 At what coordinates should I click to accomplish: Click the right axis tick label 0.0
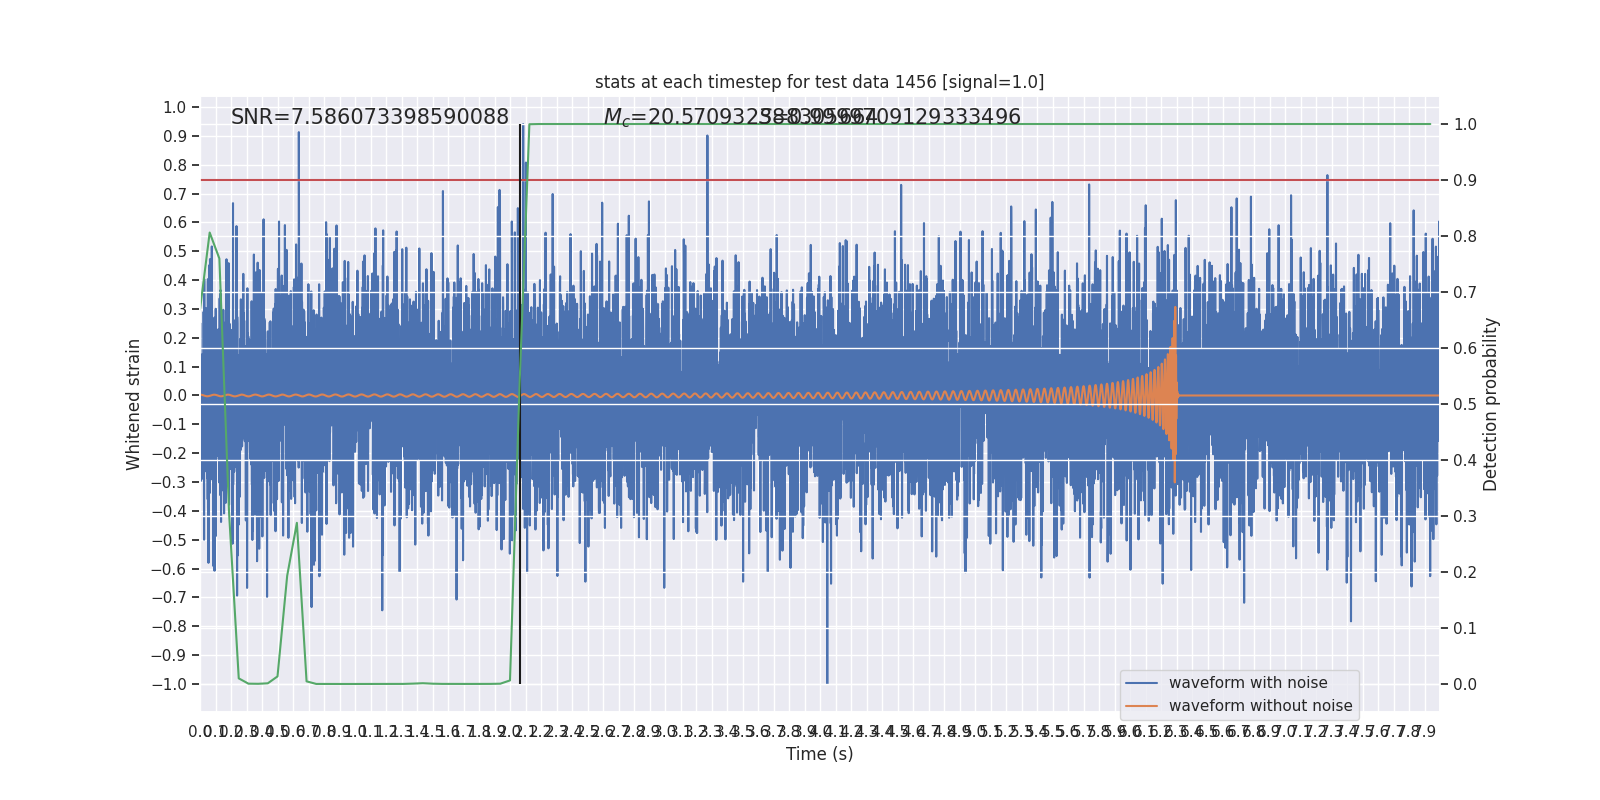coord(1465,684)
